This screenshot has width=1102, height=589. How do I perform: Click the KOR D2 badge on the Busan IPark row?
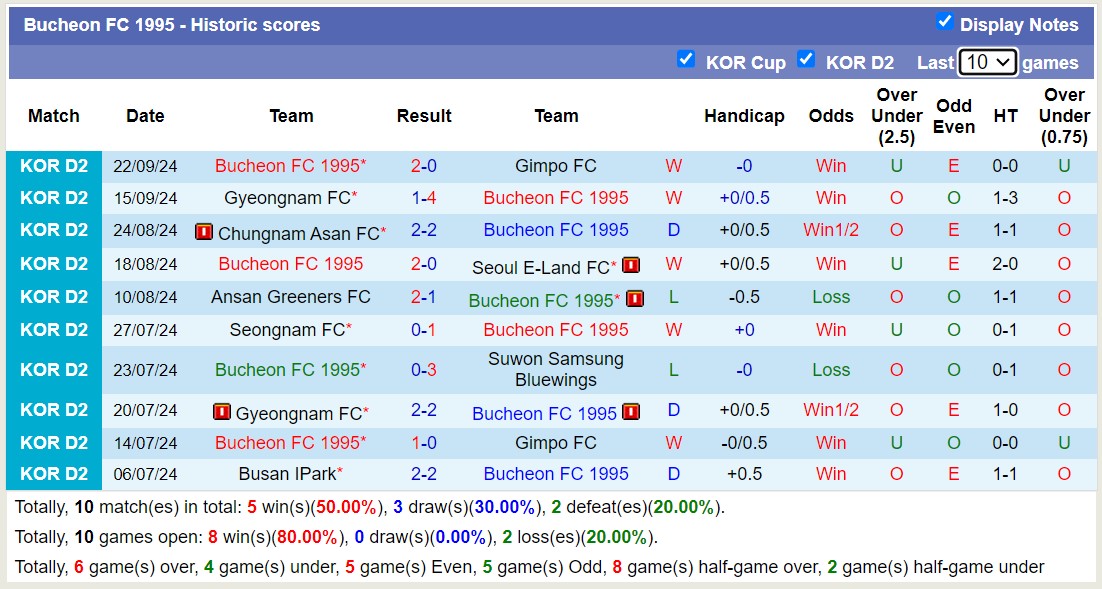tap(53, 473)
